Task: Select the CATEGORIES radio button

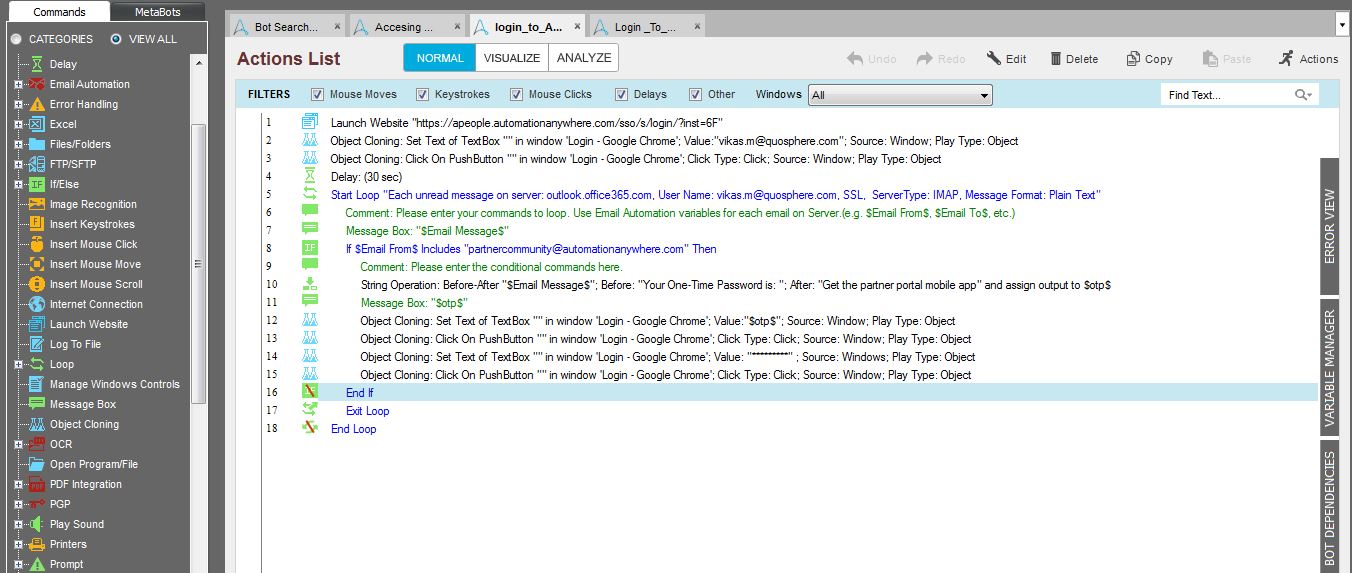Action: coord(16,39)
